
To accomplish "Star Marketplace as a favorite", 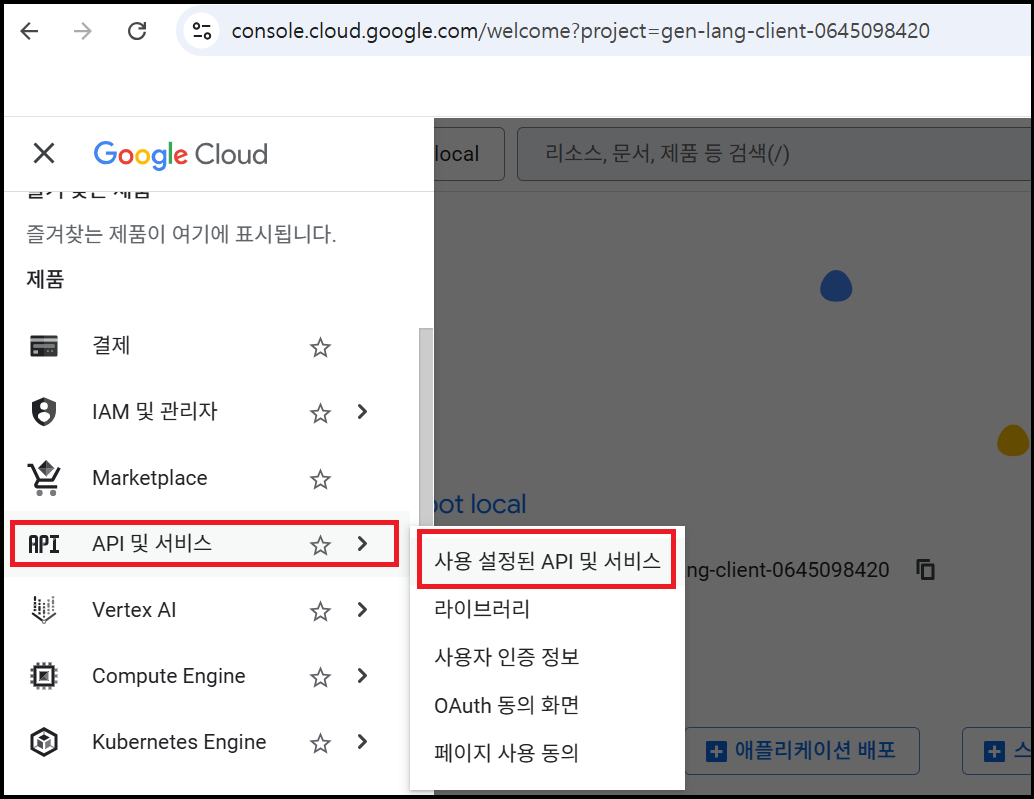I will coord(320,479).
